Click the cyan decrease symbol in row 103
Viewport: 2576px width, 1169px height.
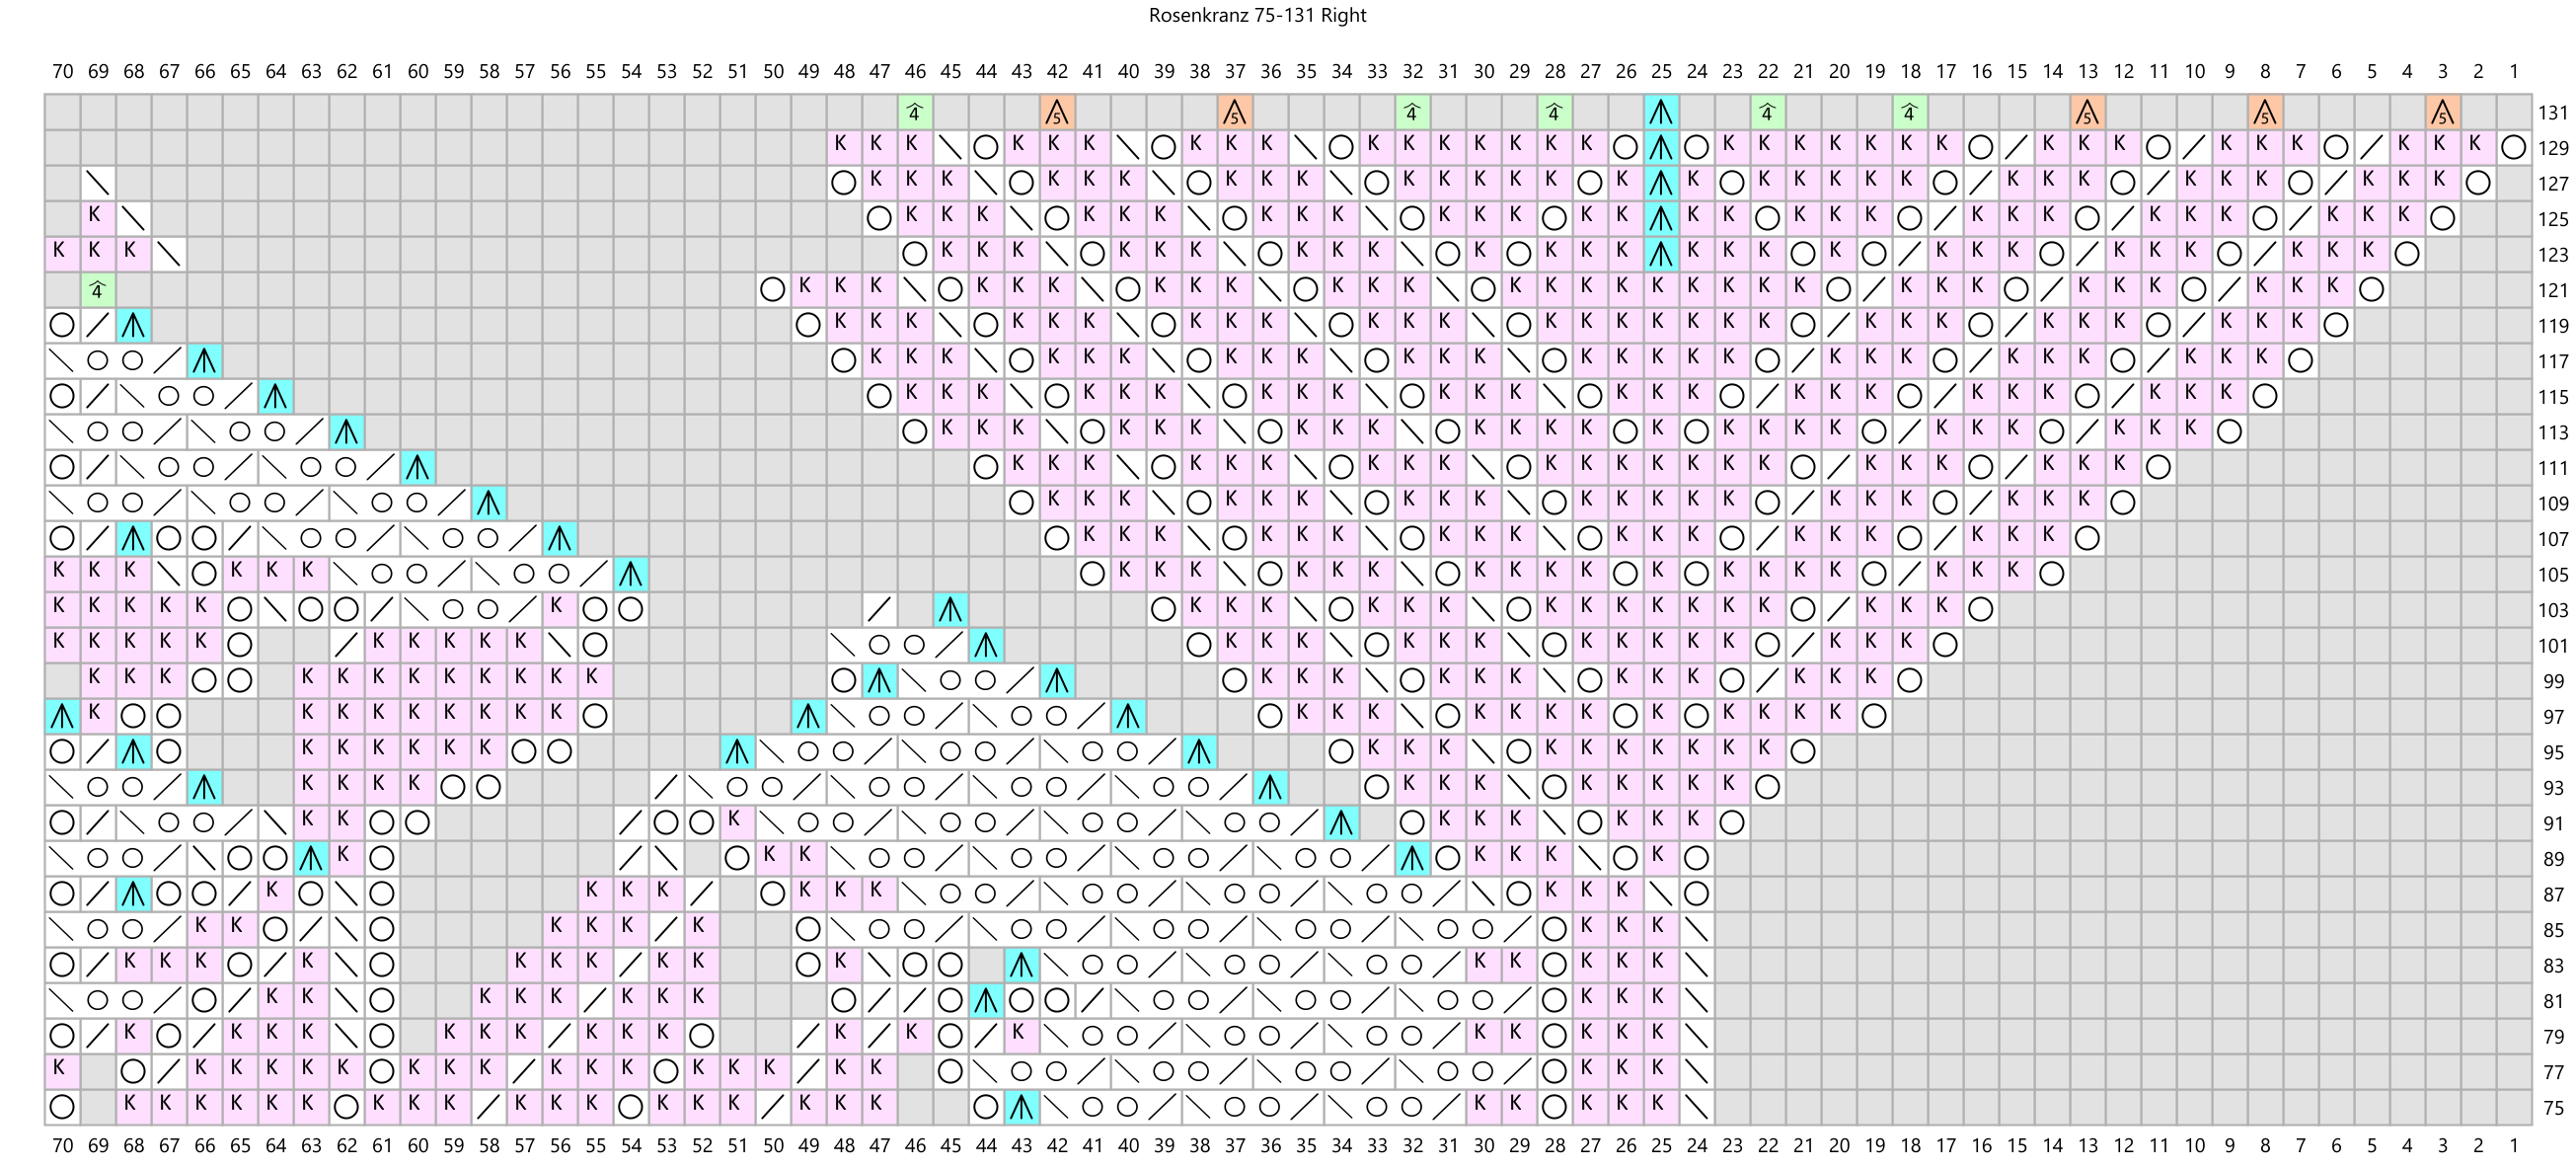950,609
